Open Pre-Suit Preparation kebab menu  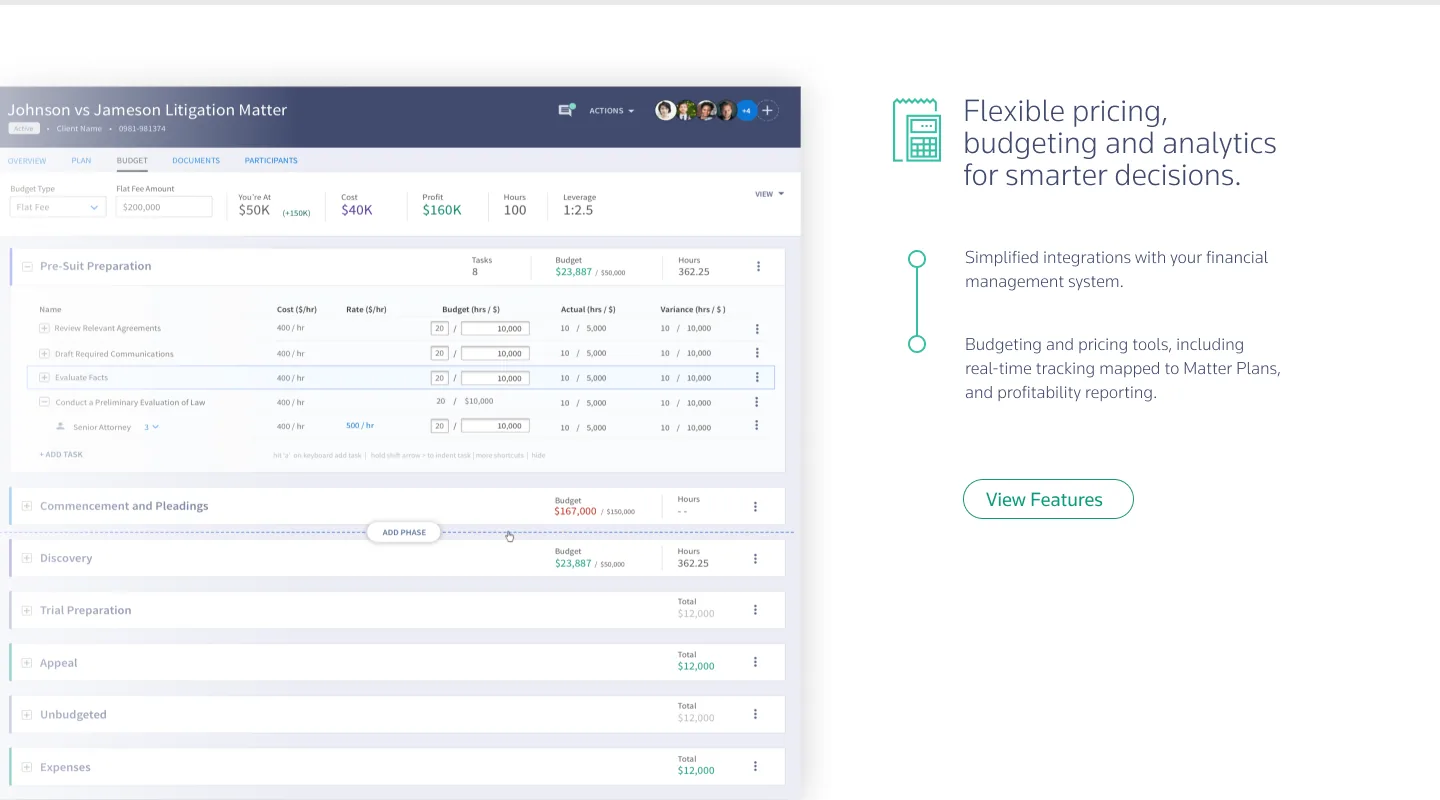pyautogui.click(x=758, y=266)
